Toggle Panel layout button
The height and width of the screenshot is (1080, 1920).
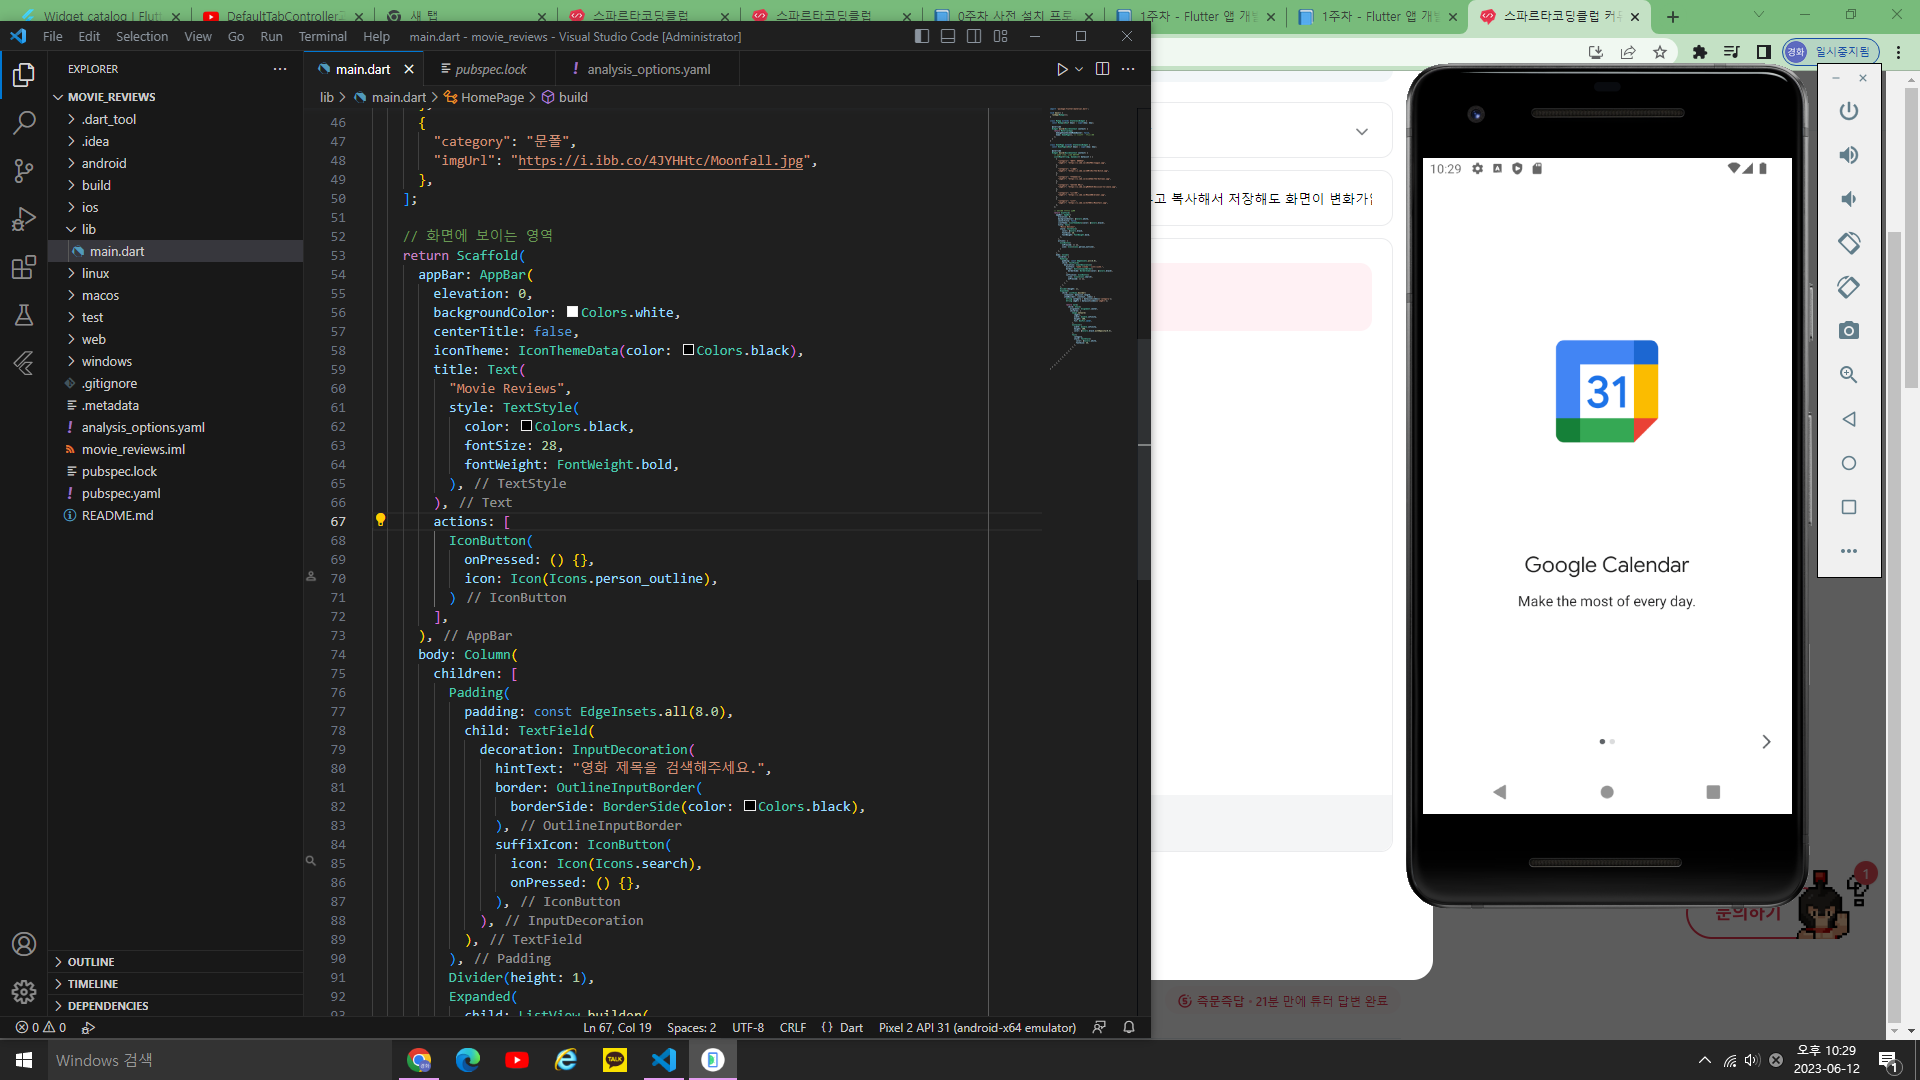coord(948,36)
